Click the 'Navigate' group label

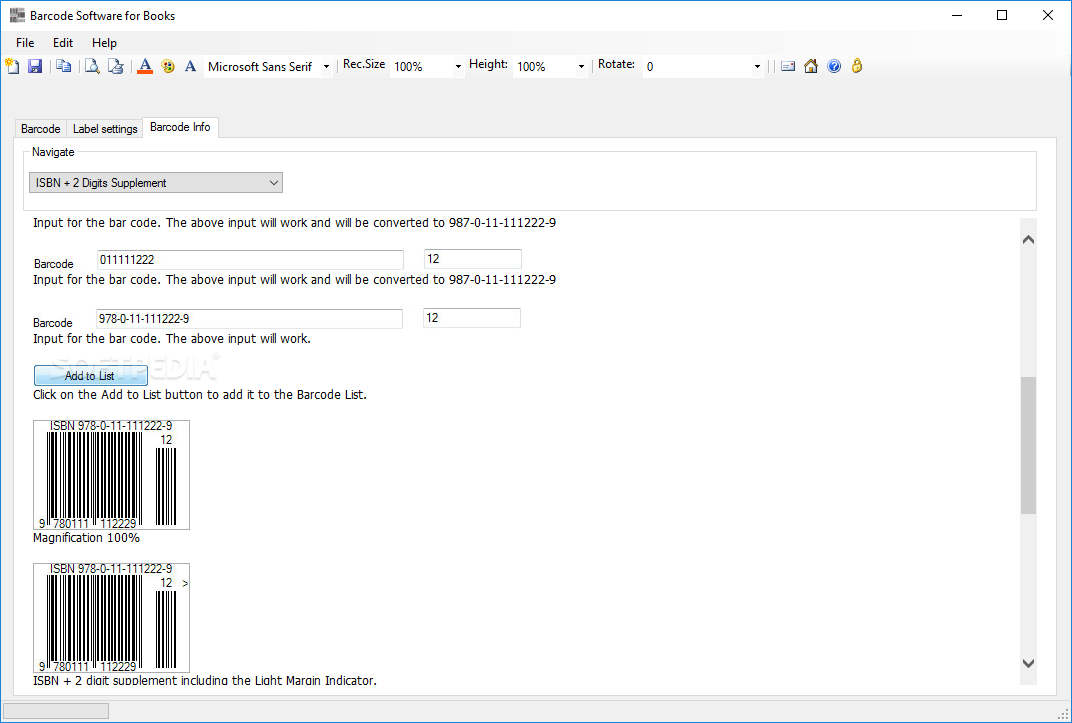(53, 152)
